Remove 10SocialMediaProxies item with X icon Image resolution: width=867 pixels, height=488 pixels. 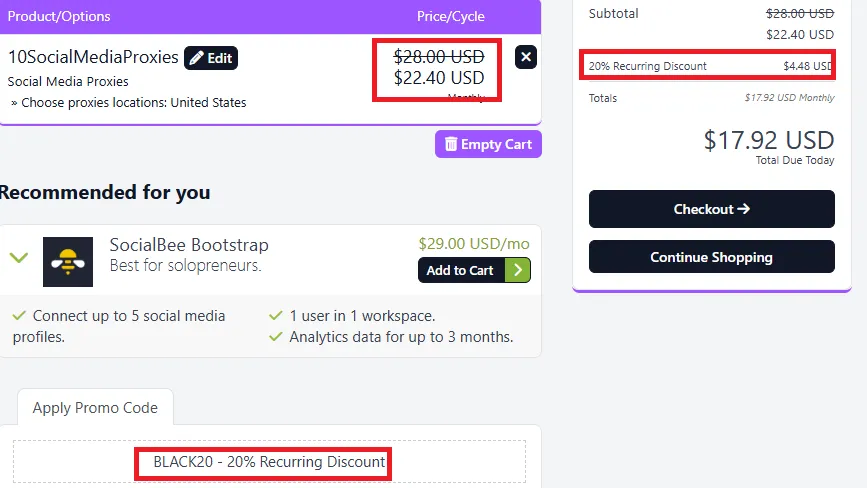[x=526, y=57]
